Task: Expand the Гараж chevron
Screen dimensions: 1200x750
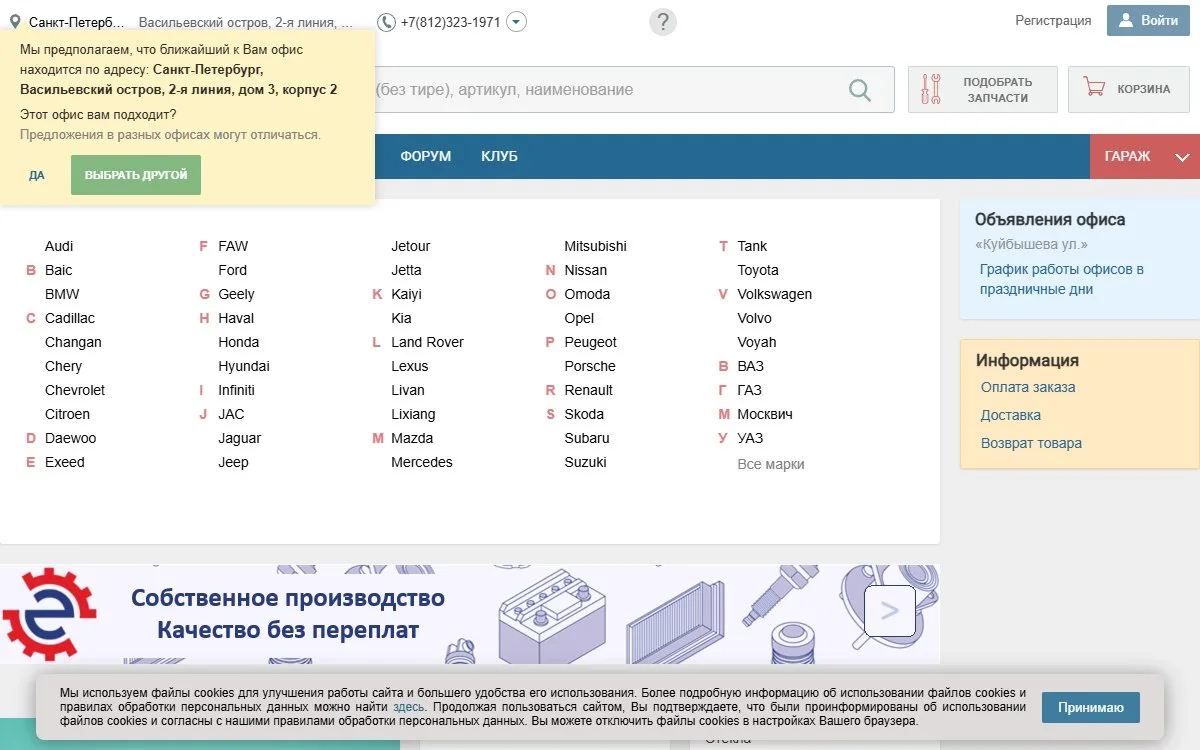Action: [x=1182, y=157]
